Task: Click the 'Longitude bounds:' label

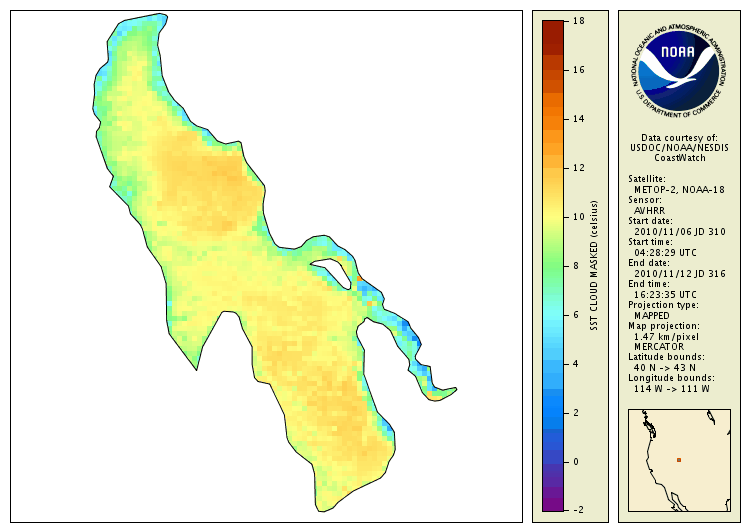Action: coord(671,378)
